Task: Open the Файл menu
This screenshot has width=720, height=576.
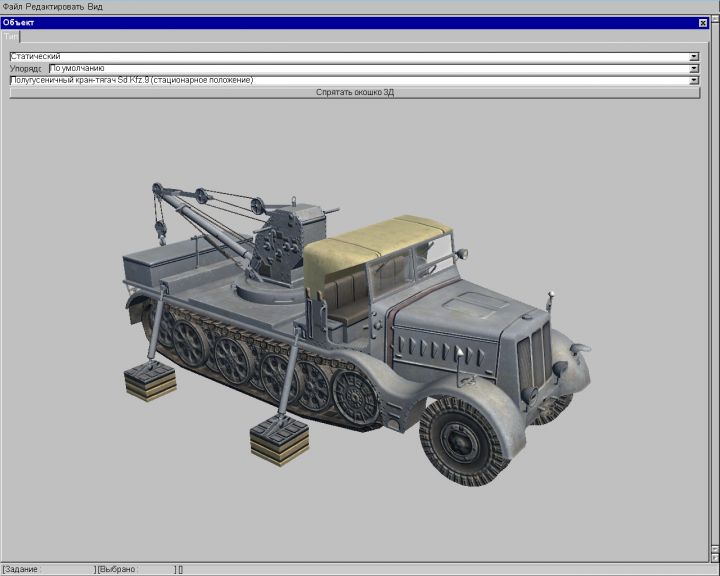Action: click(x=12, y=6)
